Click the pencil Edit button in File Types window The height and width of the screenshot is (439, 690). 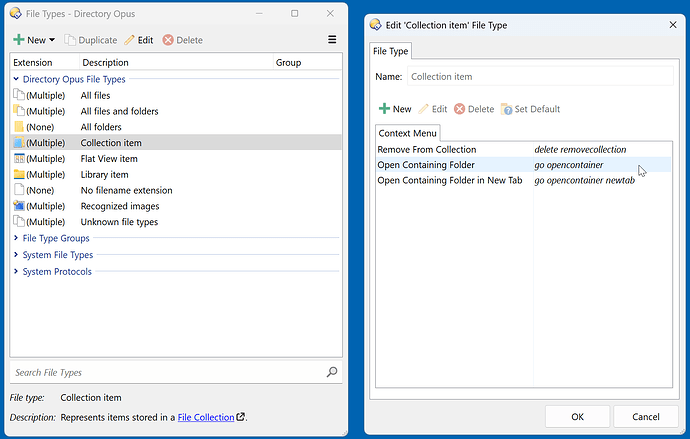tap(138, 40)
